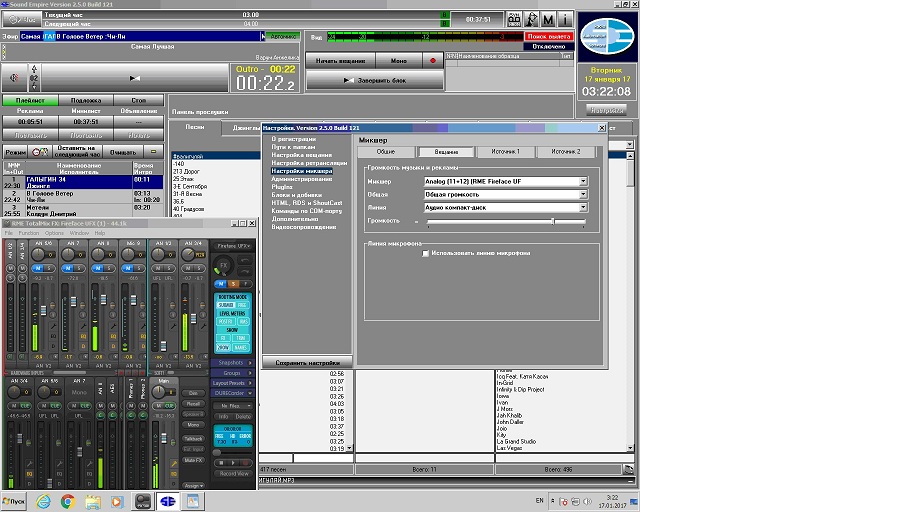
Task: Click the DURecorder stop button in TotalMix
Action: (221, 463)
